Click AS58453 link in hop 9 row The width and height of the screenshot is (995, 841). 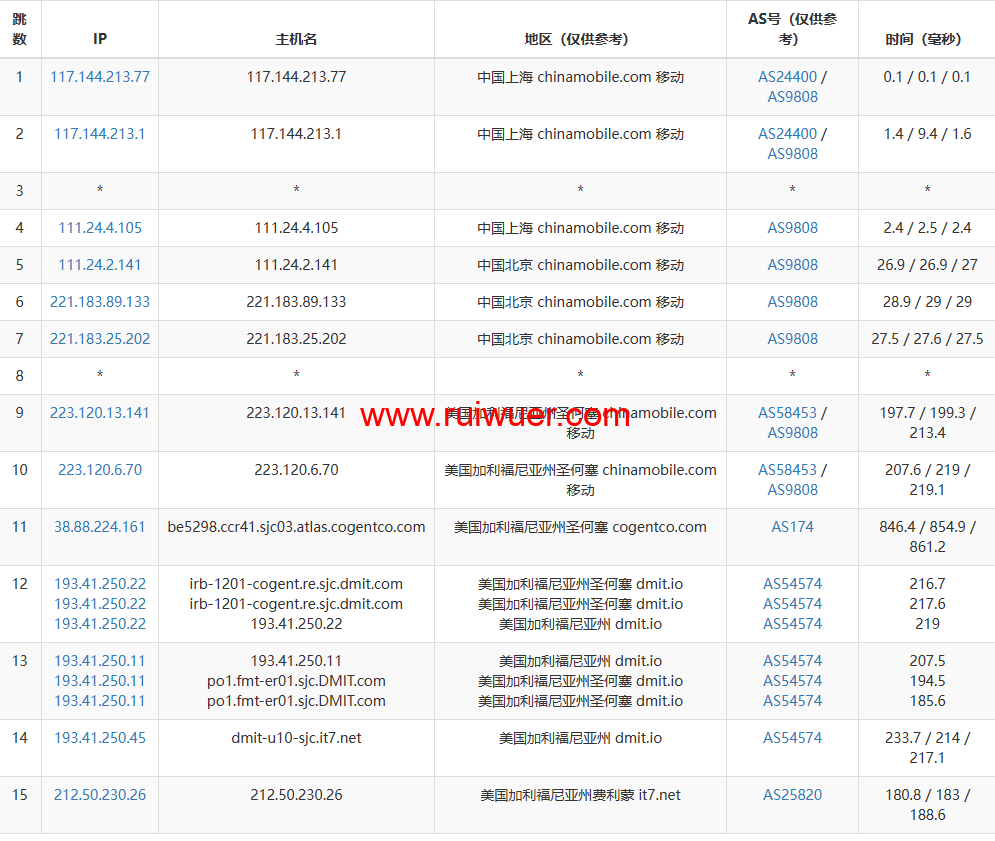coord(787,413)
